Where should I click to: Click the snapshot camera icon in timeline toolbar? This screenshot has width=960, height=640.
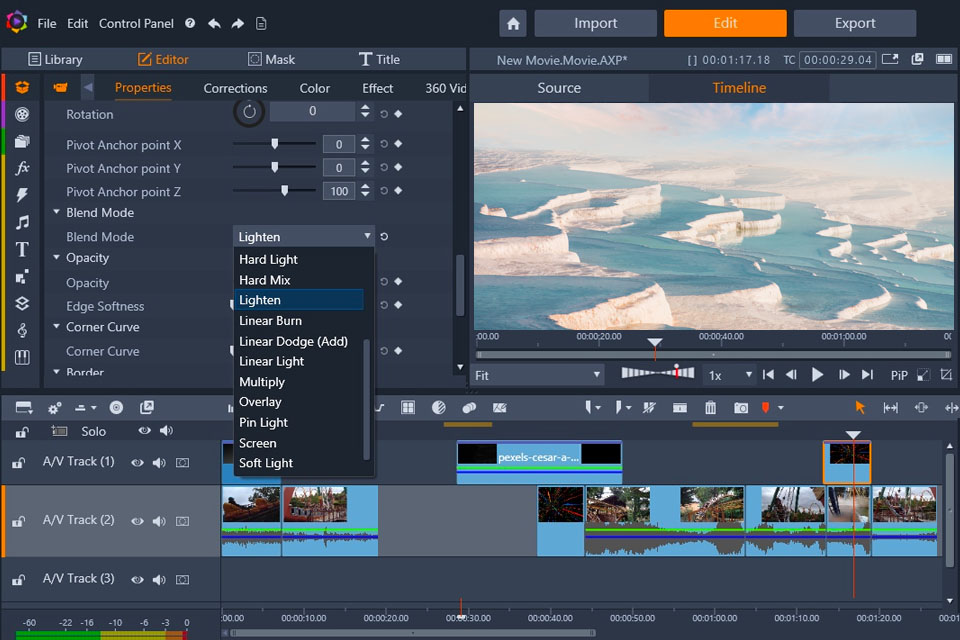(741, 408)
